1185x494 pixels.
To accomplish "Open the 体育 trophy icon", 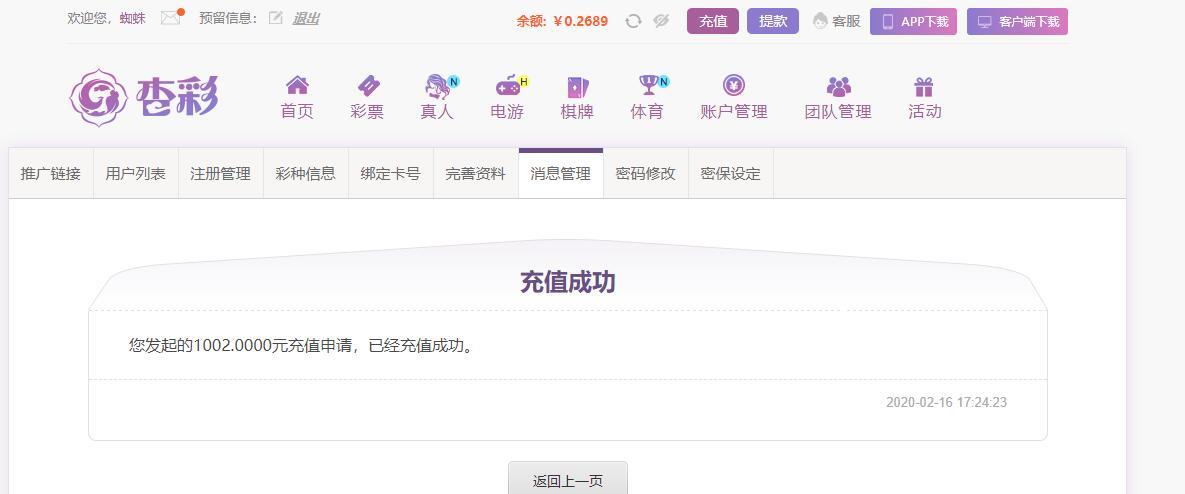I will point(649,85).
